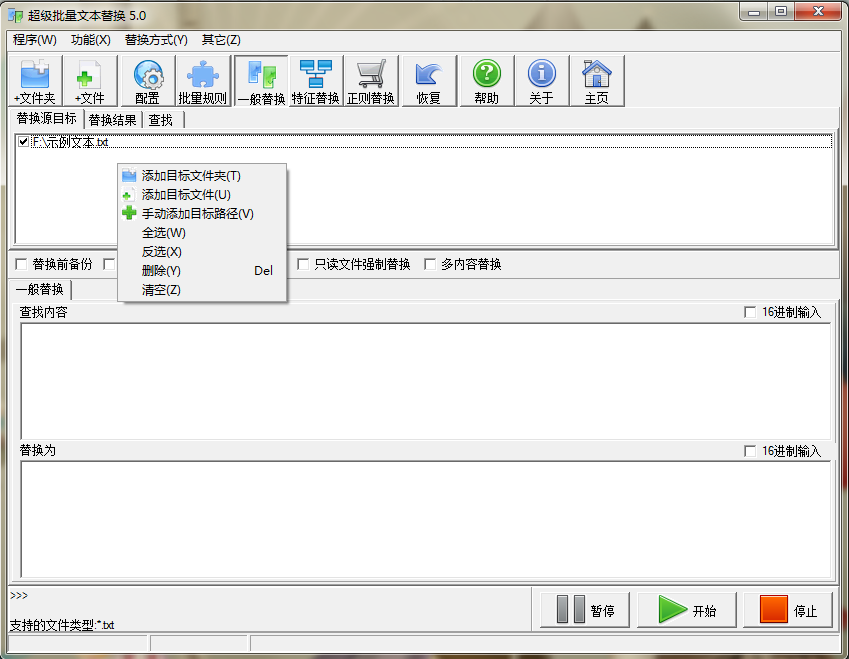Viewport: 849px width, 659px height.
Task: Choose 手动添加目标路径(V) from context menu
Action: coord(202,213)
